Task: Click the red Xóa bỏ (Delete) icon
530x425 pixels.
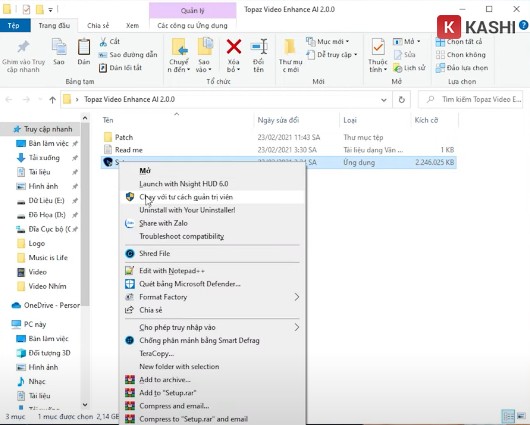Action: 234,47
